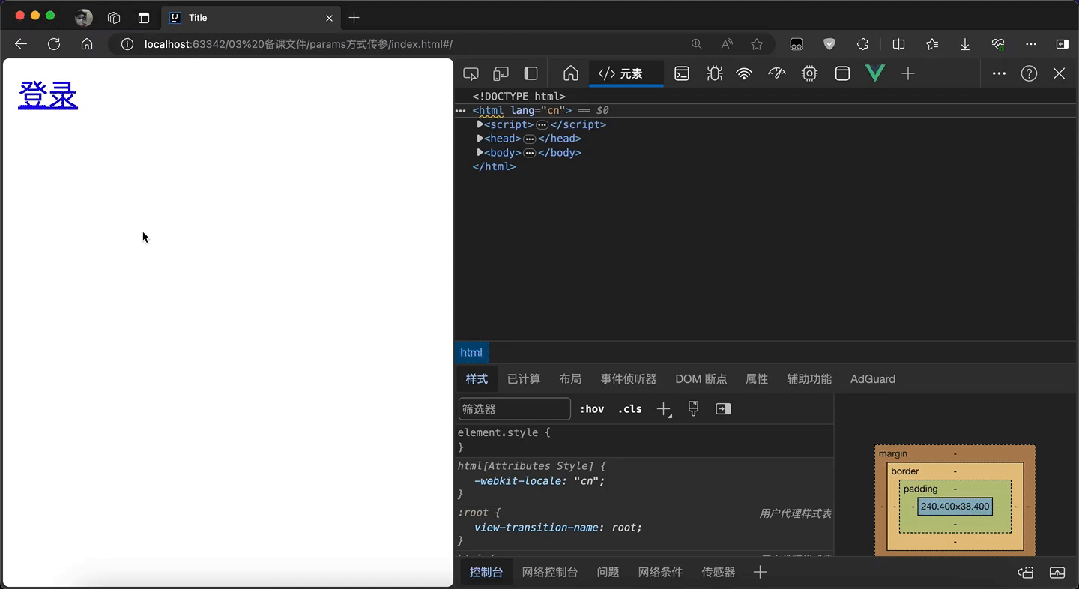Click the profile avatar icon
Viewport: 1079px width, 589px height.
click(84, 18)
